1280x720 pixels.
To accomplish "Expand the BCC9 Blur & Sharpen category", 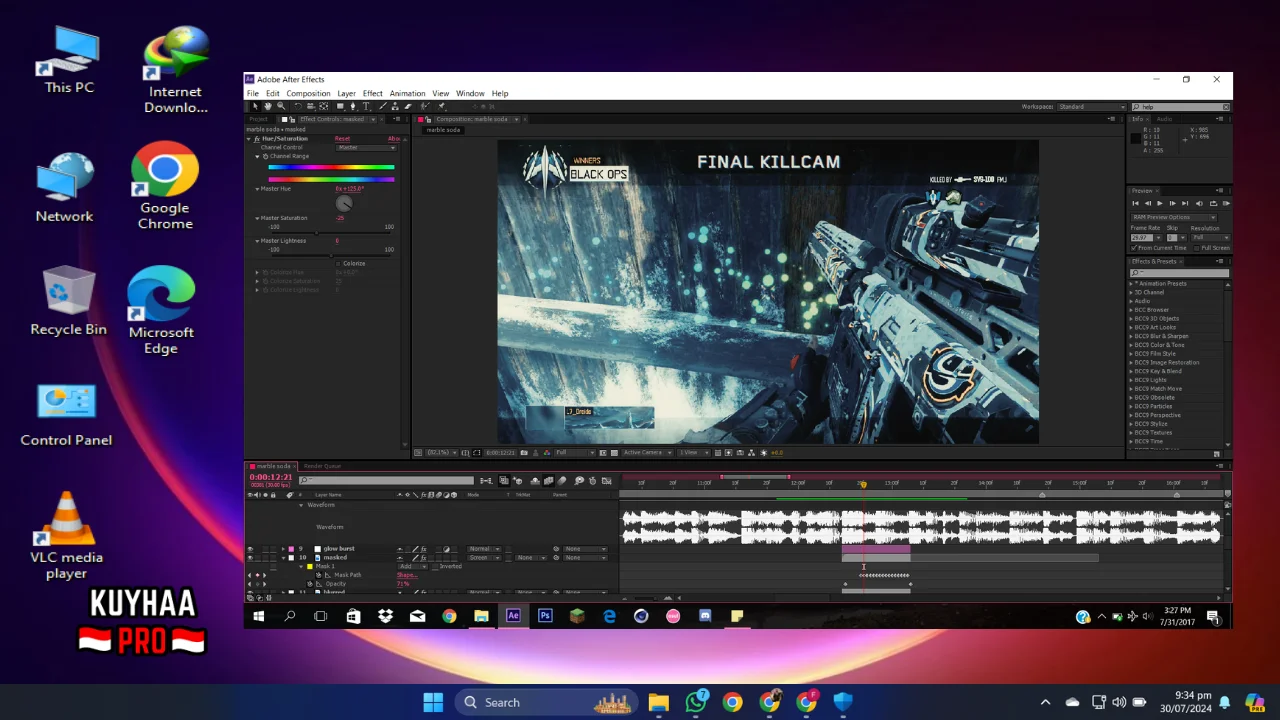I will [1132, 336].
